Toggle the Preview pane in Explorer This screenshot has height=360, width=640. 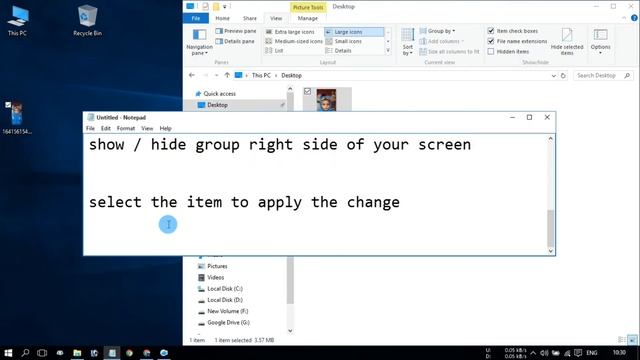click(236, 31)
